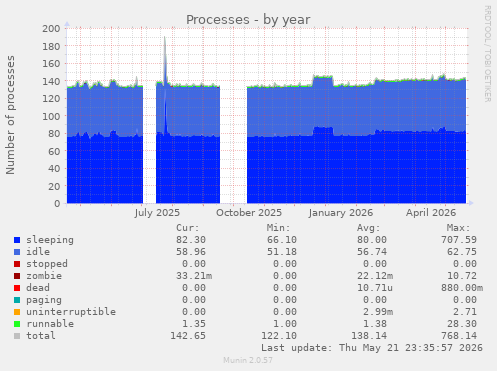Click the zombie legend color swatch
This screenshot has width=497, height=371.
pos(17,276)
